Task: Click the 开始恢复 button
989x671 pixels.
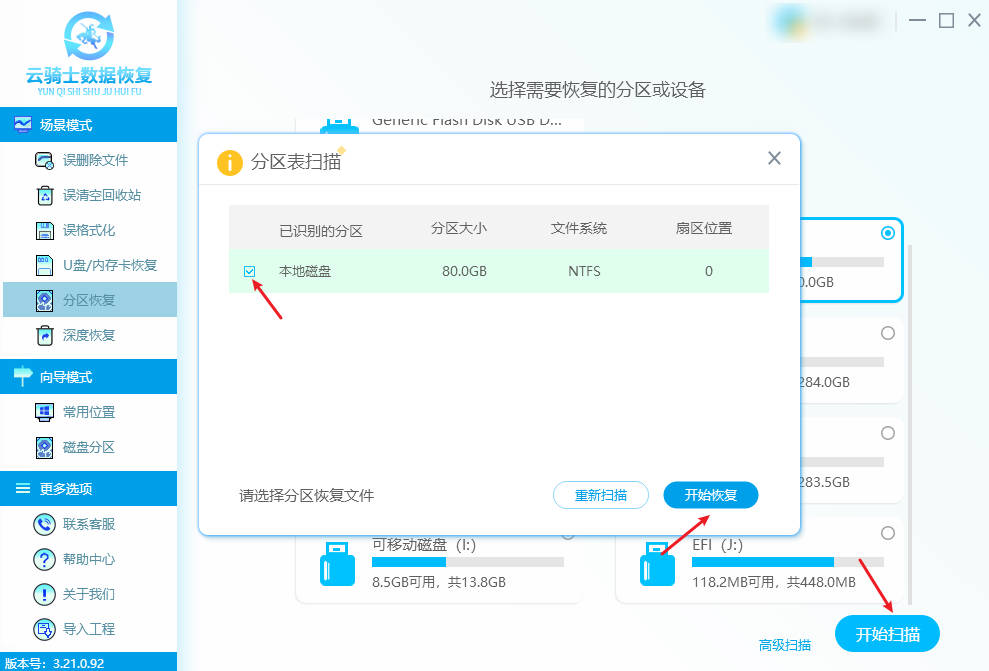Action: tap(710, 495)
